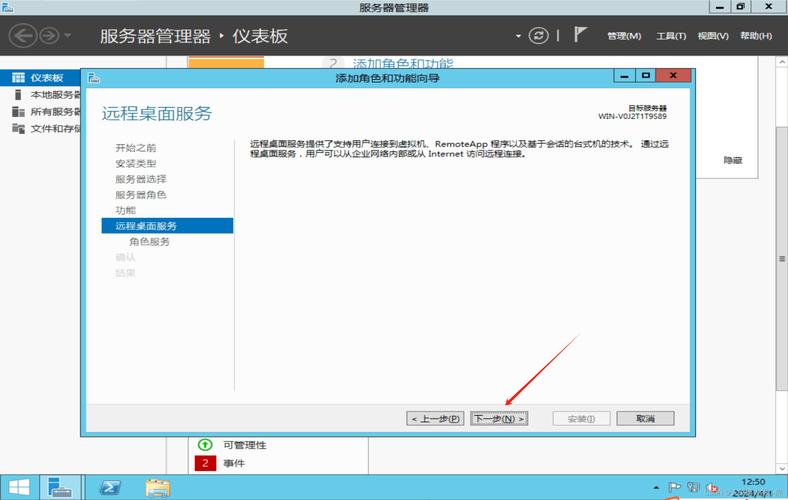Screen dimensions: 788x500
Task: Open the dropdown arrow left of refresh icon
Action: 518,36
